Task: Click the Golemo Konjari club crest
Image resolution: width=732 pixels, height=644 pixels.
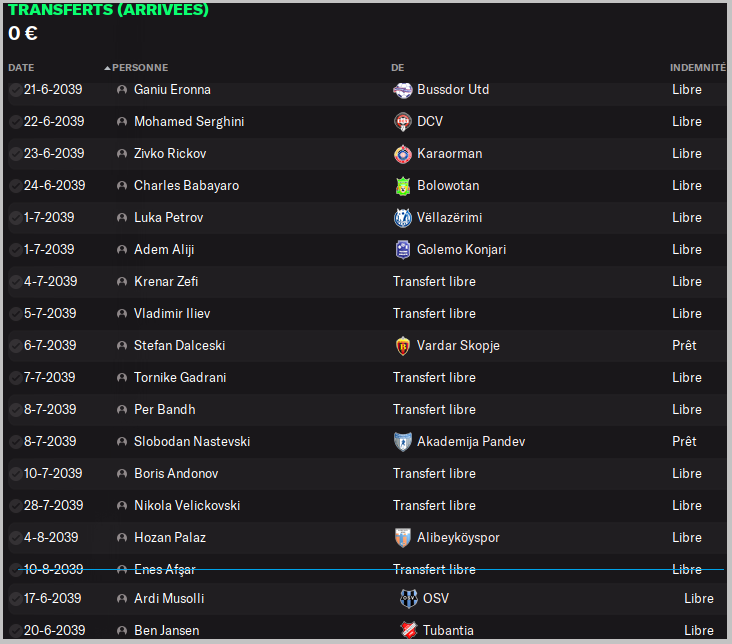Action: [402, 250]
